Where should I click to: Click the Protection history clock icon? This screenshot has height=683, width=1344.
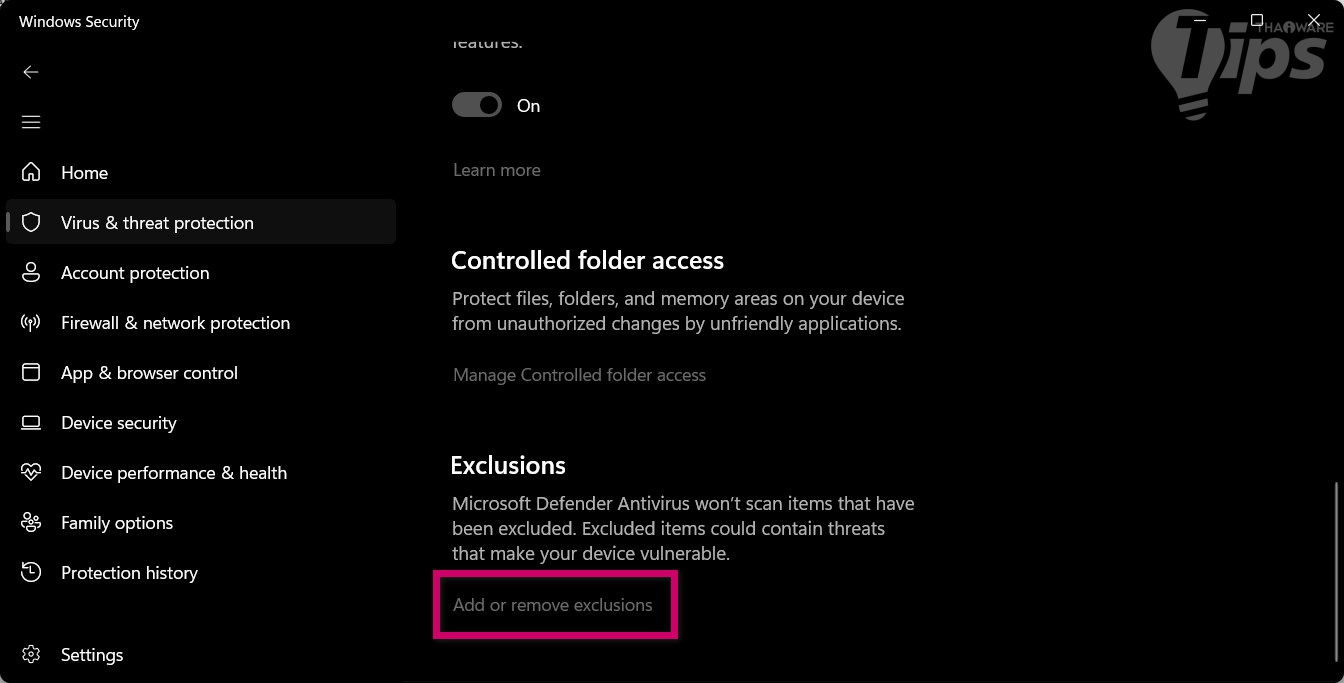31,572
